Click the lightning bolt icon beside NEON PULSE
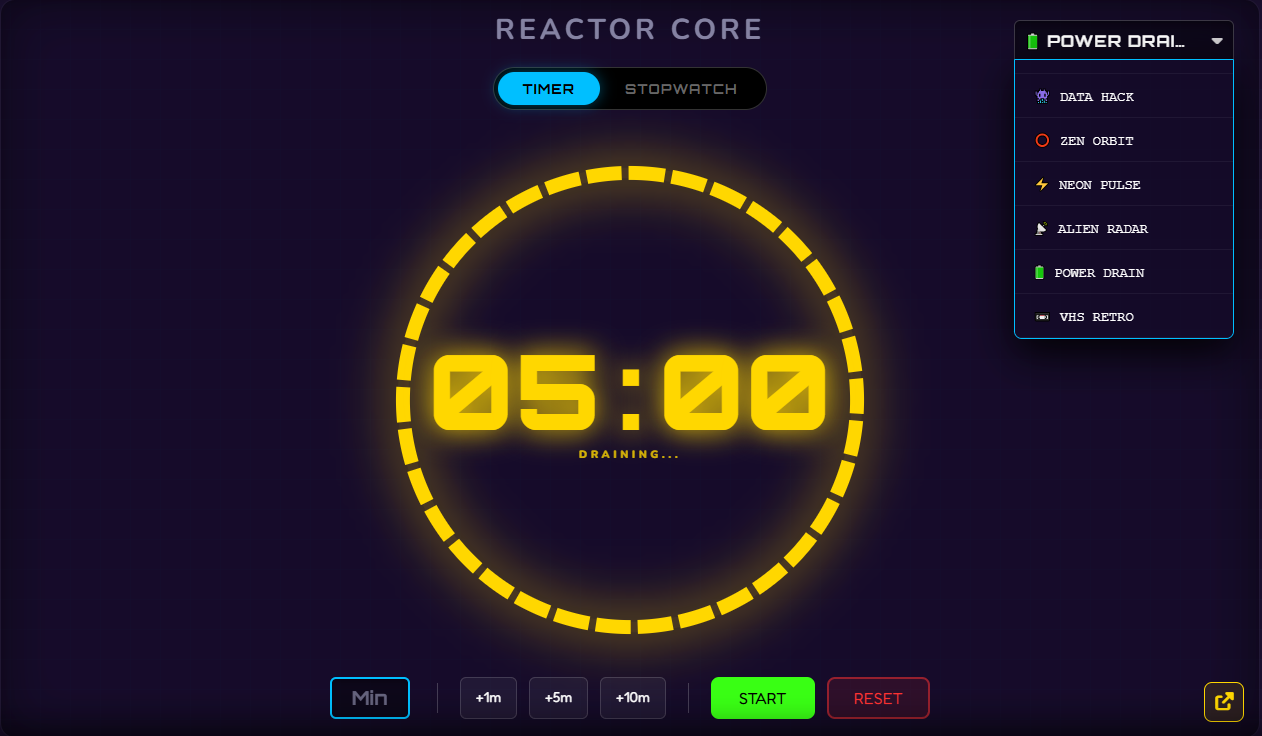The height and width of the screenshot is (736, 1262). point(1041,184)
